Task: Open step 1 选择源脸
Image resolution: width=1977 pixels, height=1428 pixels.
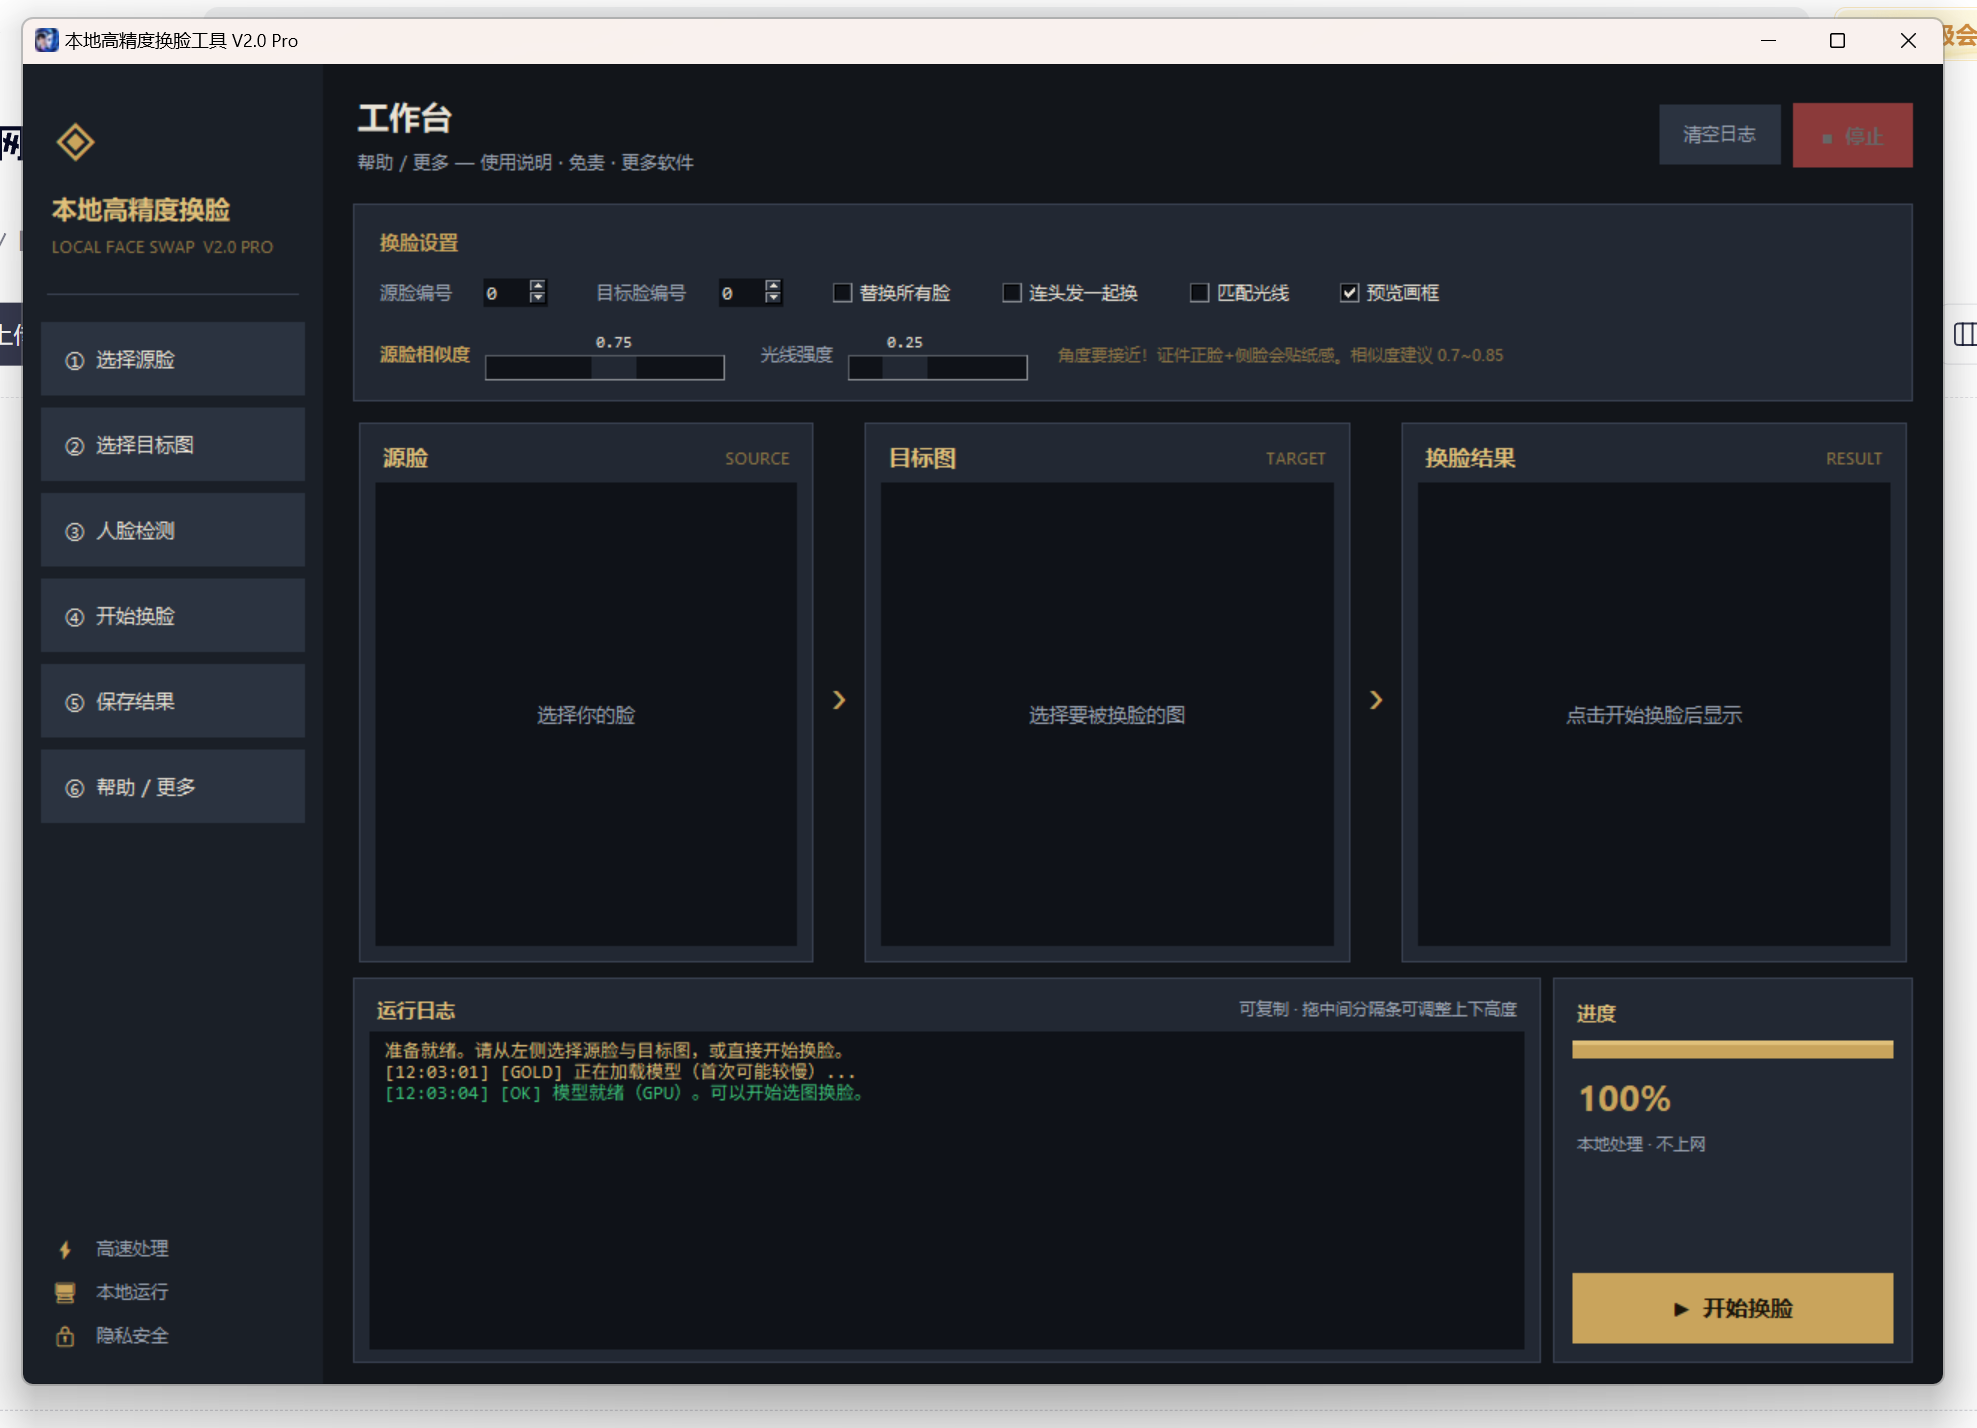Action: click(173, 359)
